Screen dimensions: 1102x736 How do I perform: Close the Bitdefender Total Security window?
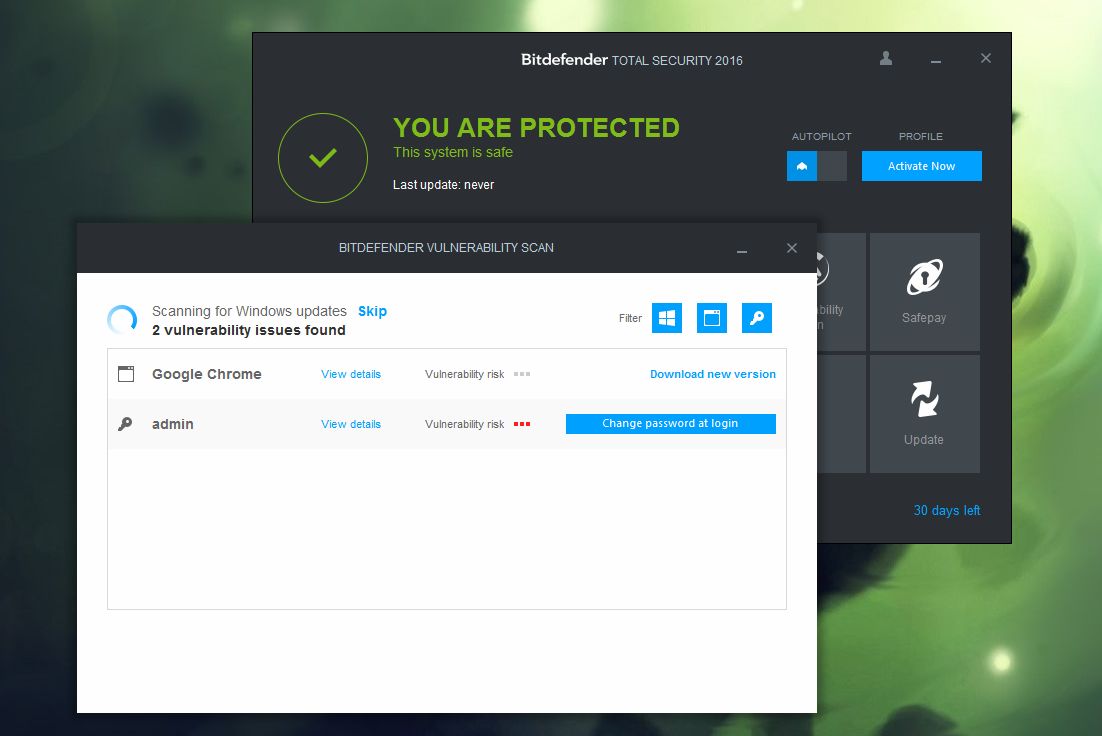click(986, 58)
